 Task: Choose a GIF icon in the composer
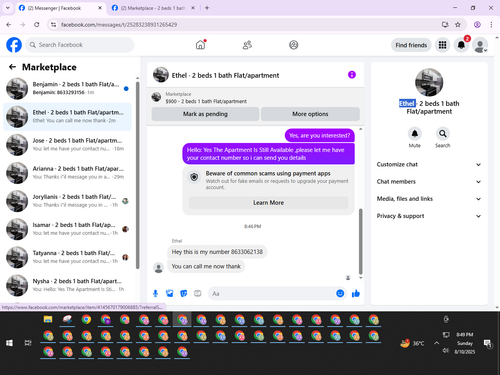[198, 293]
